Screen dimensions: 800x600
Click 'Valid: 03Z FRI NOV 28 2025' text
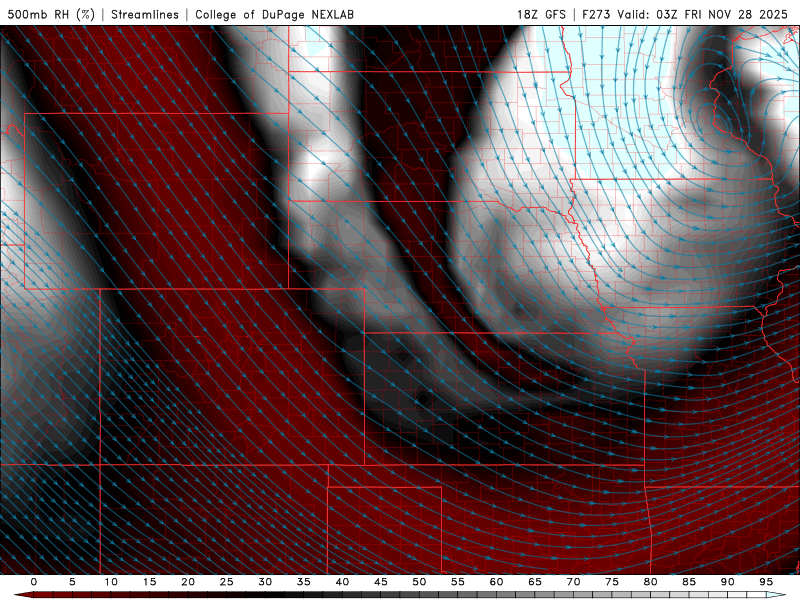pyautogui.click(x=703, y=14)
